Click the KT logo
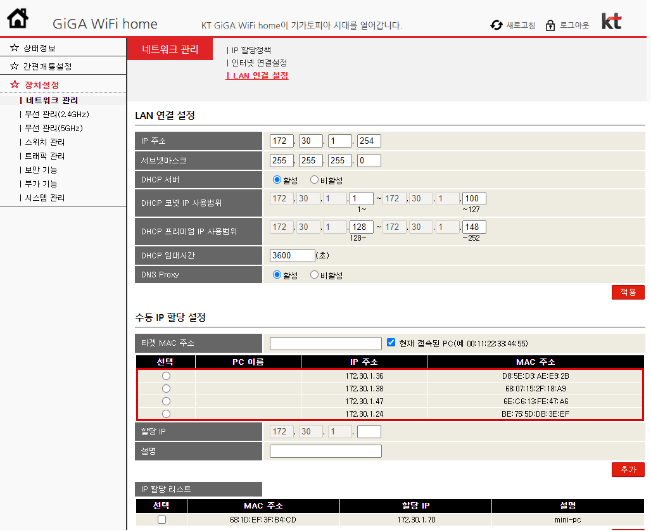This screenshot has height=531, width=651. (x=612, y=21)
